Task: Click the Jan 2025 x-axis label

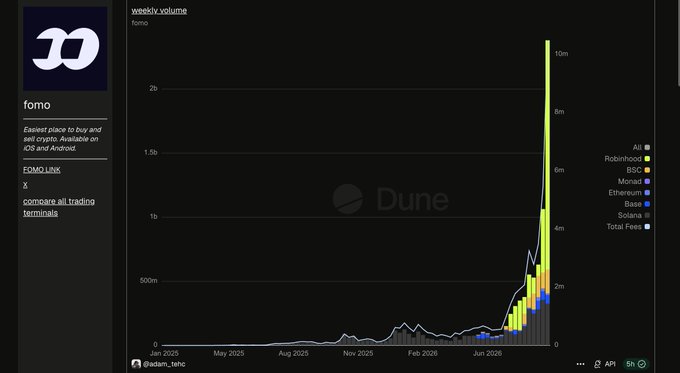Action: tap(164, 353)
